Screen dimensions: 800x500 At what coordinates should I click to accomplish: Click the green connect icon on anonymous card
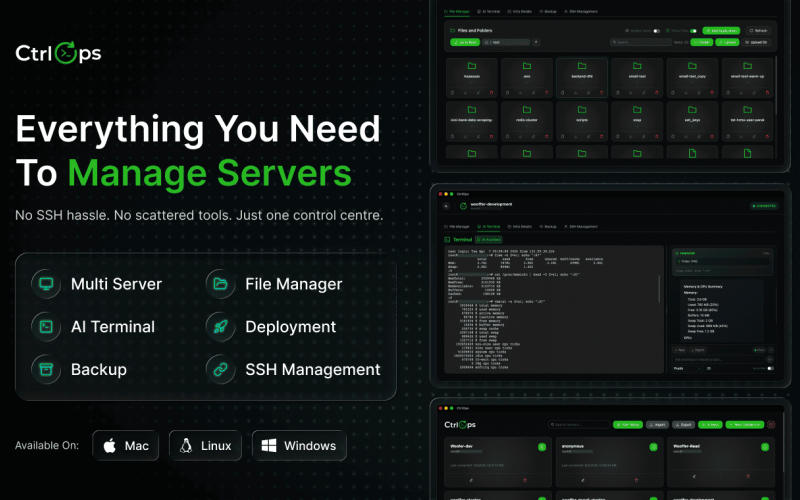click(x=653, y=447)
